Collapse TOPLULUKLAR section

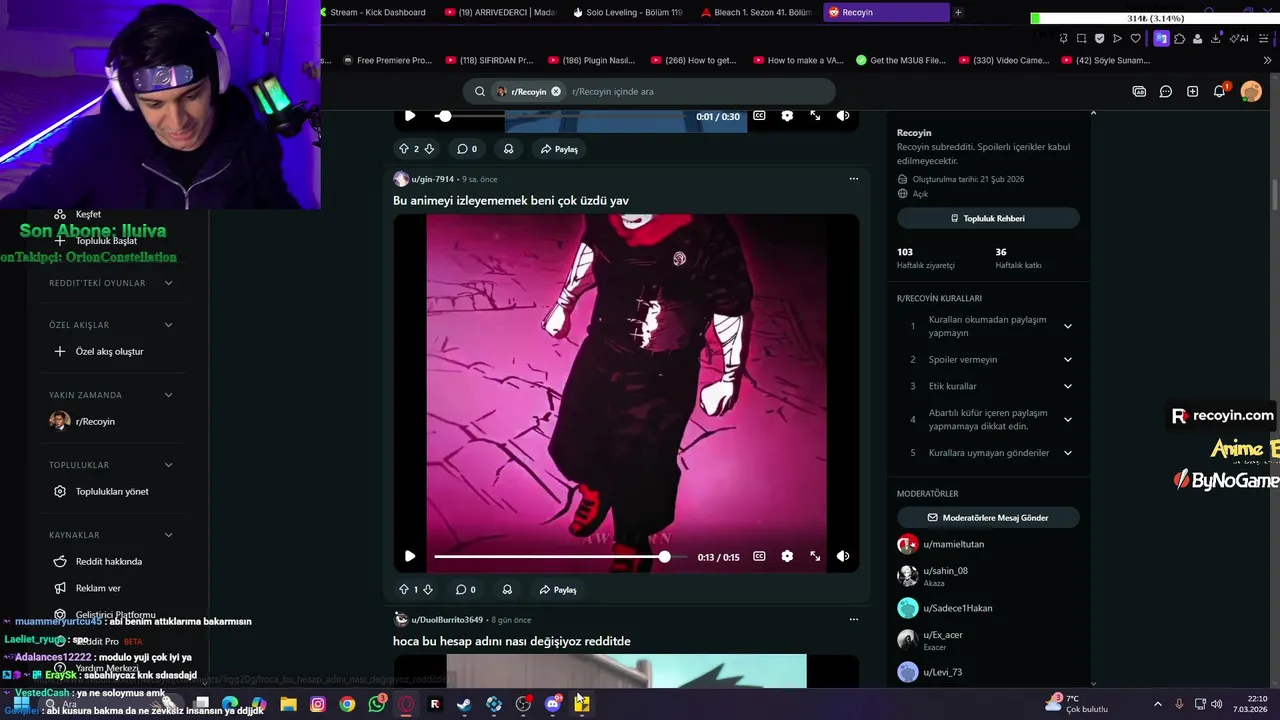point(168,465)
